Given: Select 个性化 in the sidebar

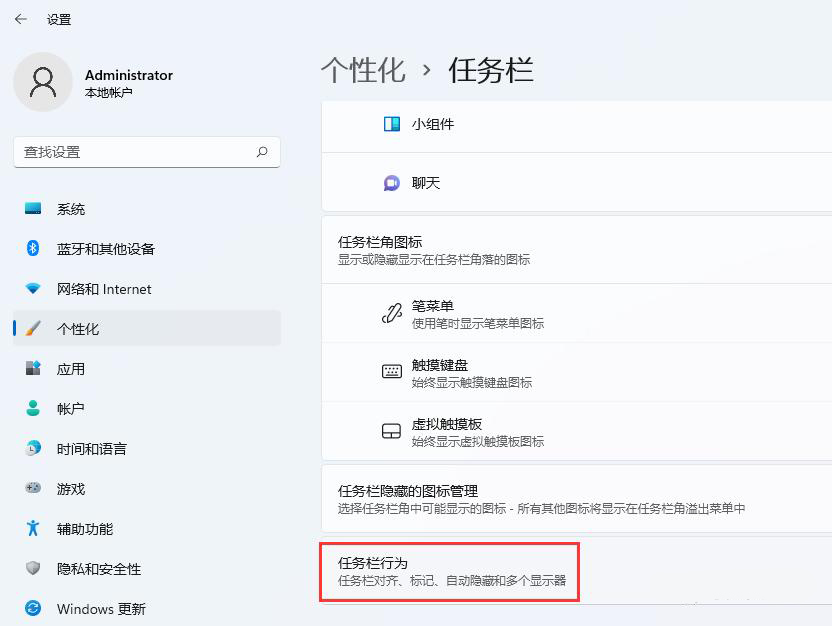Looking at the screenshot, I should pos(146,328).
